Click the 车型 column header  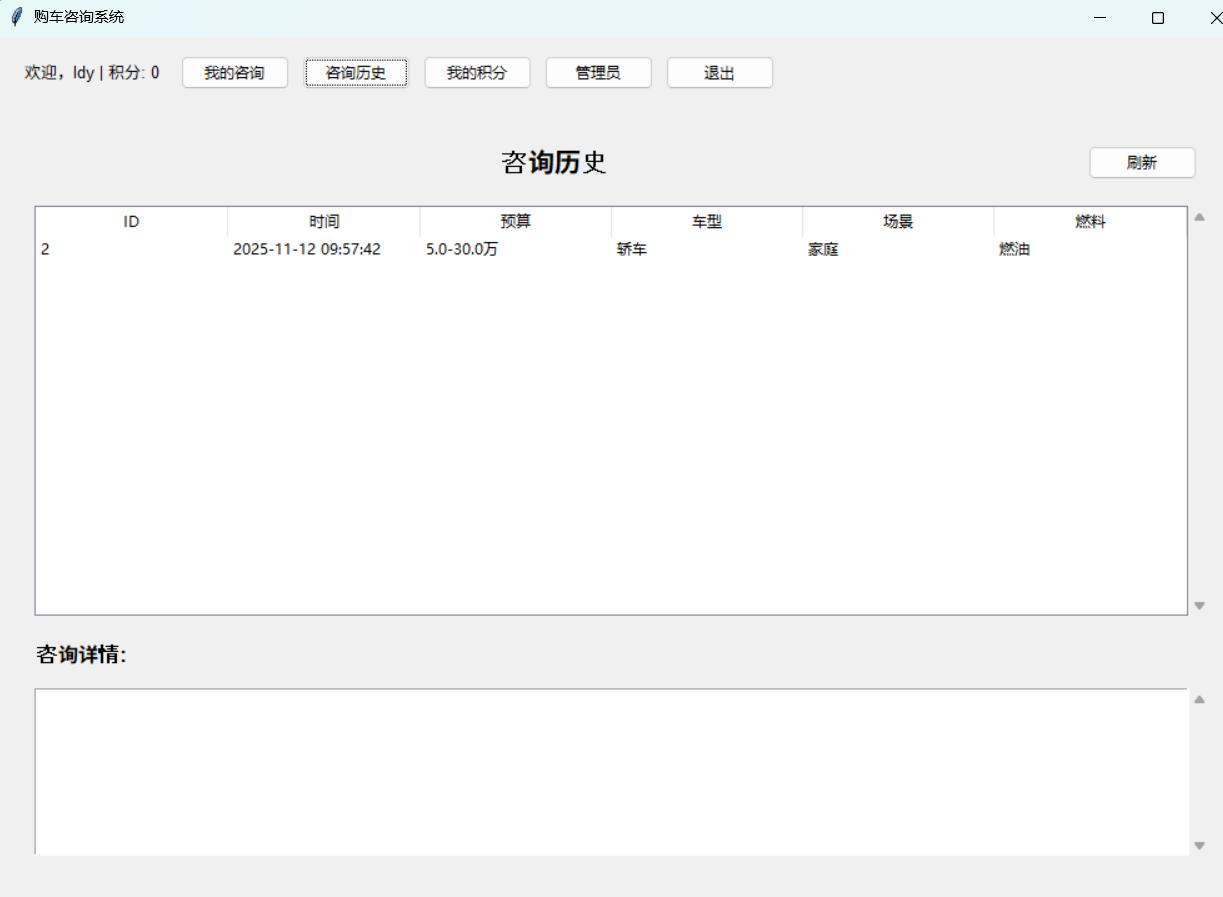[707, 222]
